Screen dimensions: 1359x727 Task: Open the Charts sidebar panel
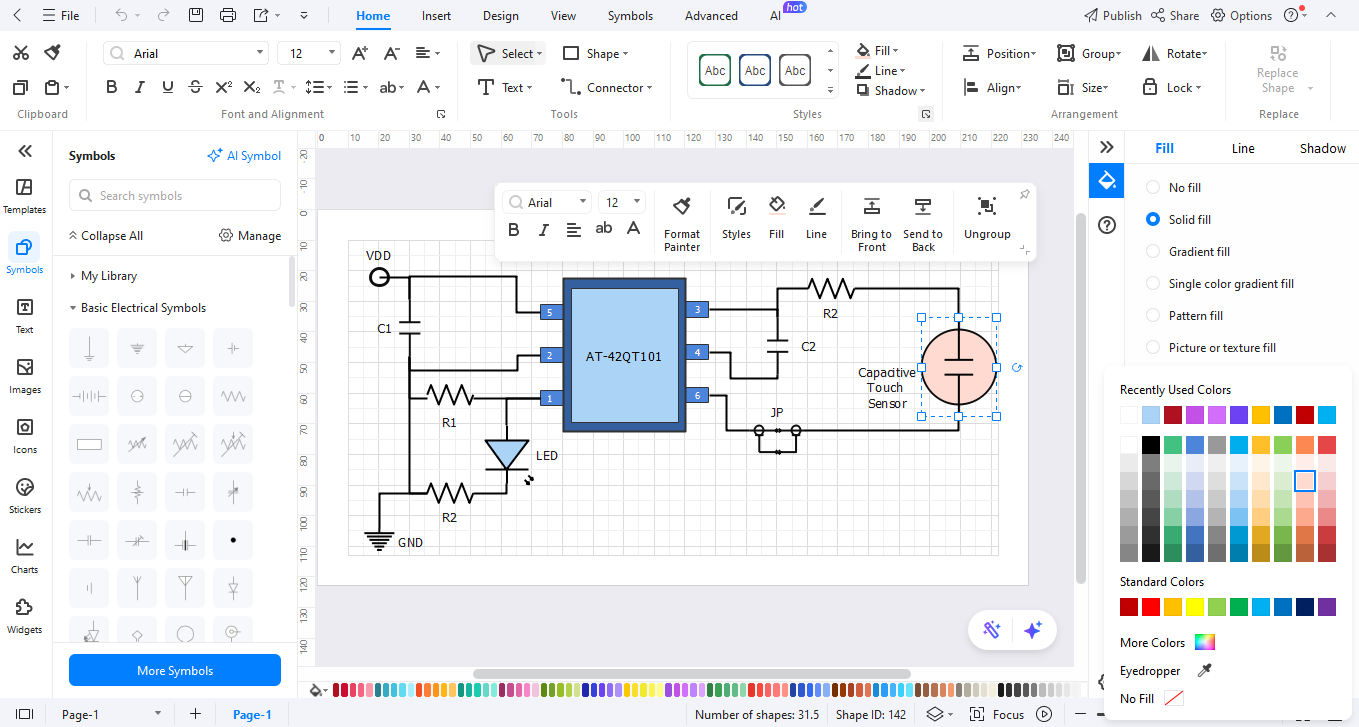coord(25,556)
